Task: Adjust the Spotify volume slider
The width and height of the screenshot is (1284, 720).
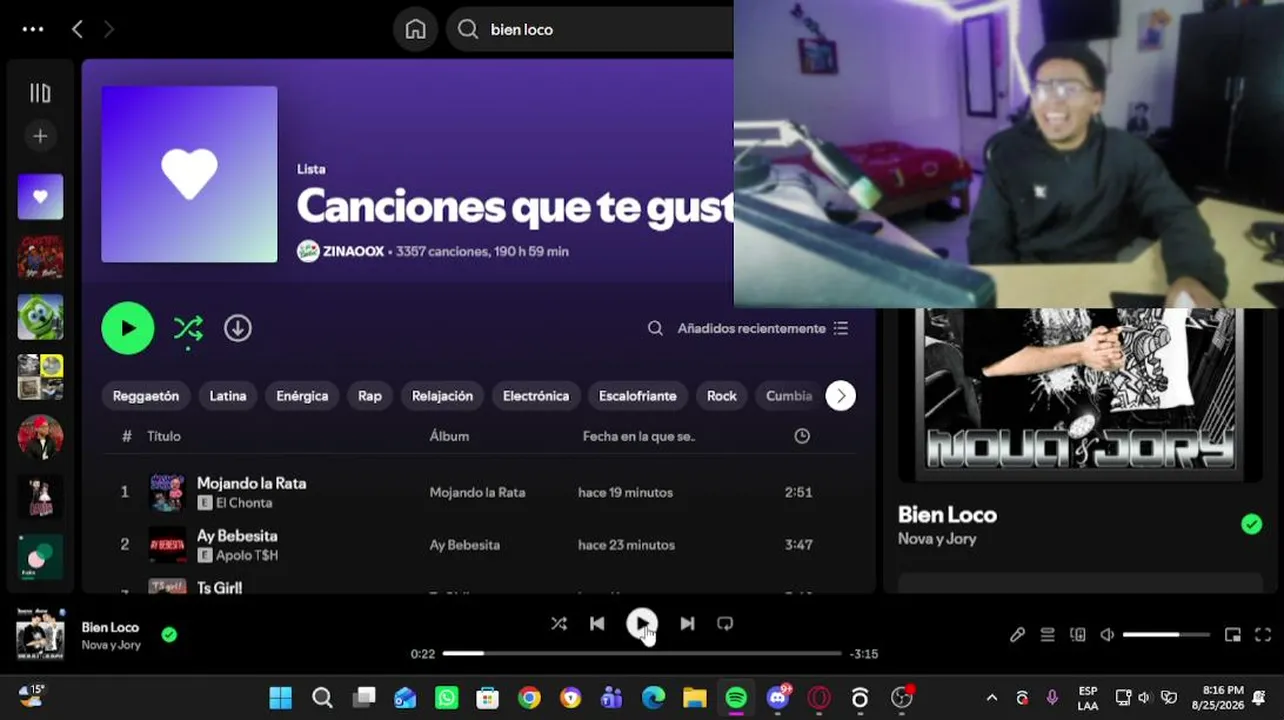Action: click(1167, 635)
